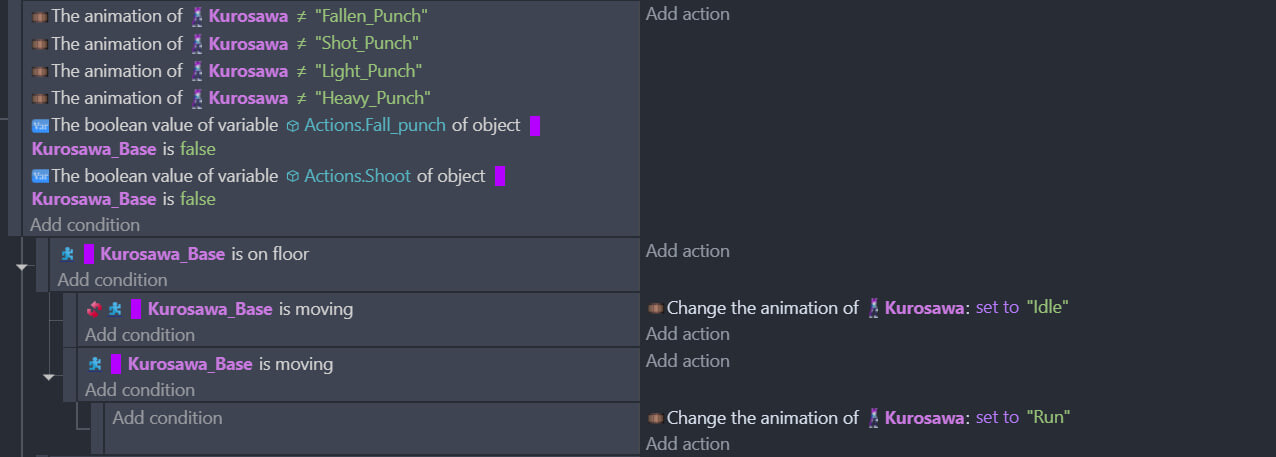Collapse the "is on floor" event group
The width and height of the screenshot is (1276, 457).
tap(22, 266)
